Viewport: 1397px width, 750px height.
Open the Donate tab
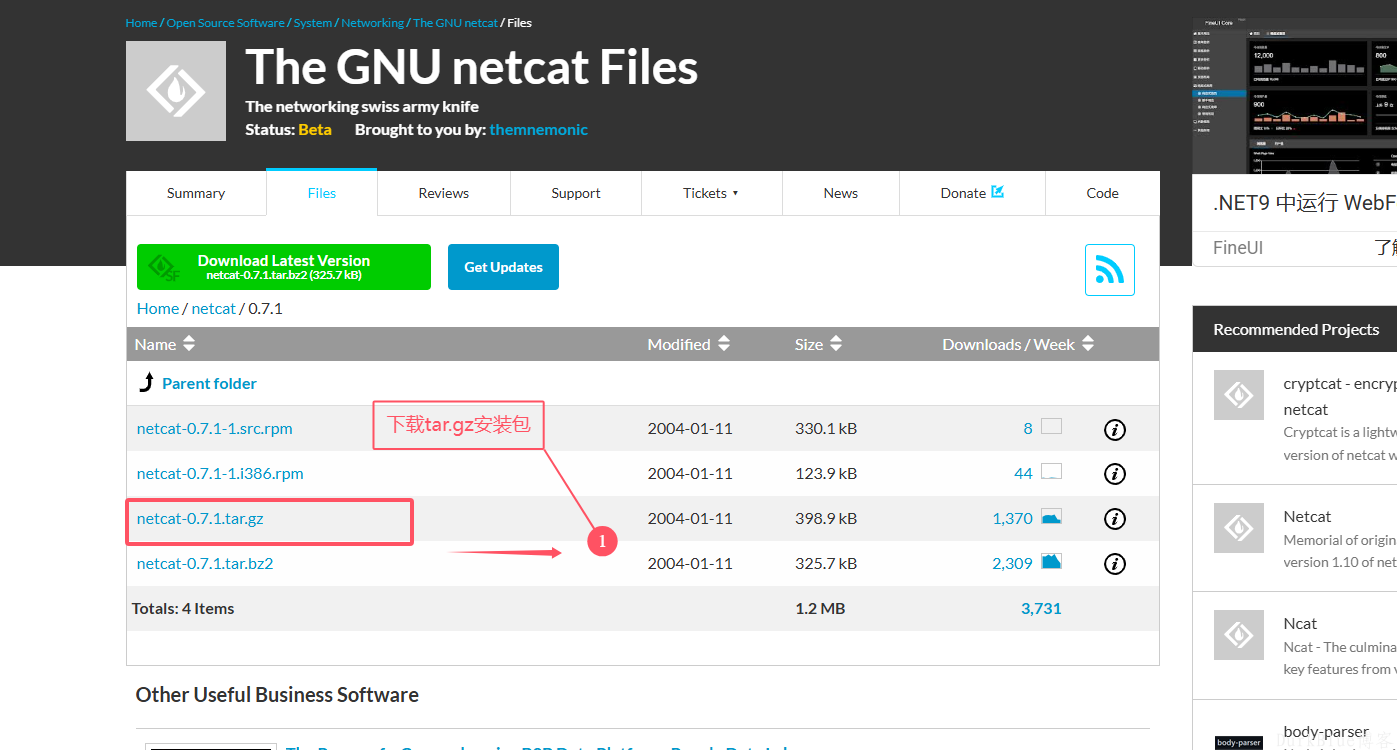[972, 193]
